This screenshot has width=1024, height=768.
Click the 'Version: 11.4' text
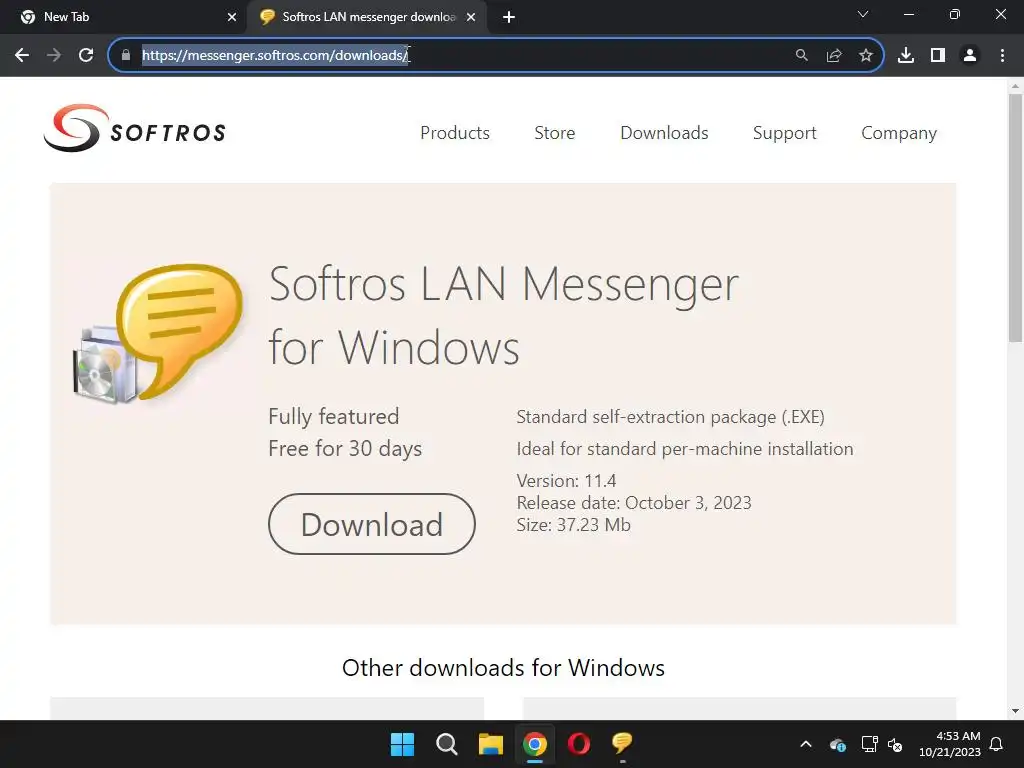[x=566, y=481]
